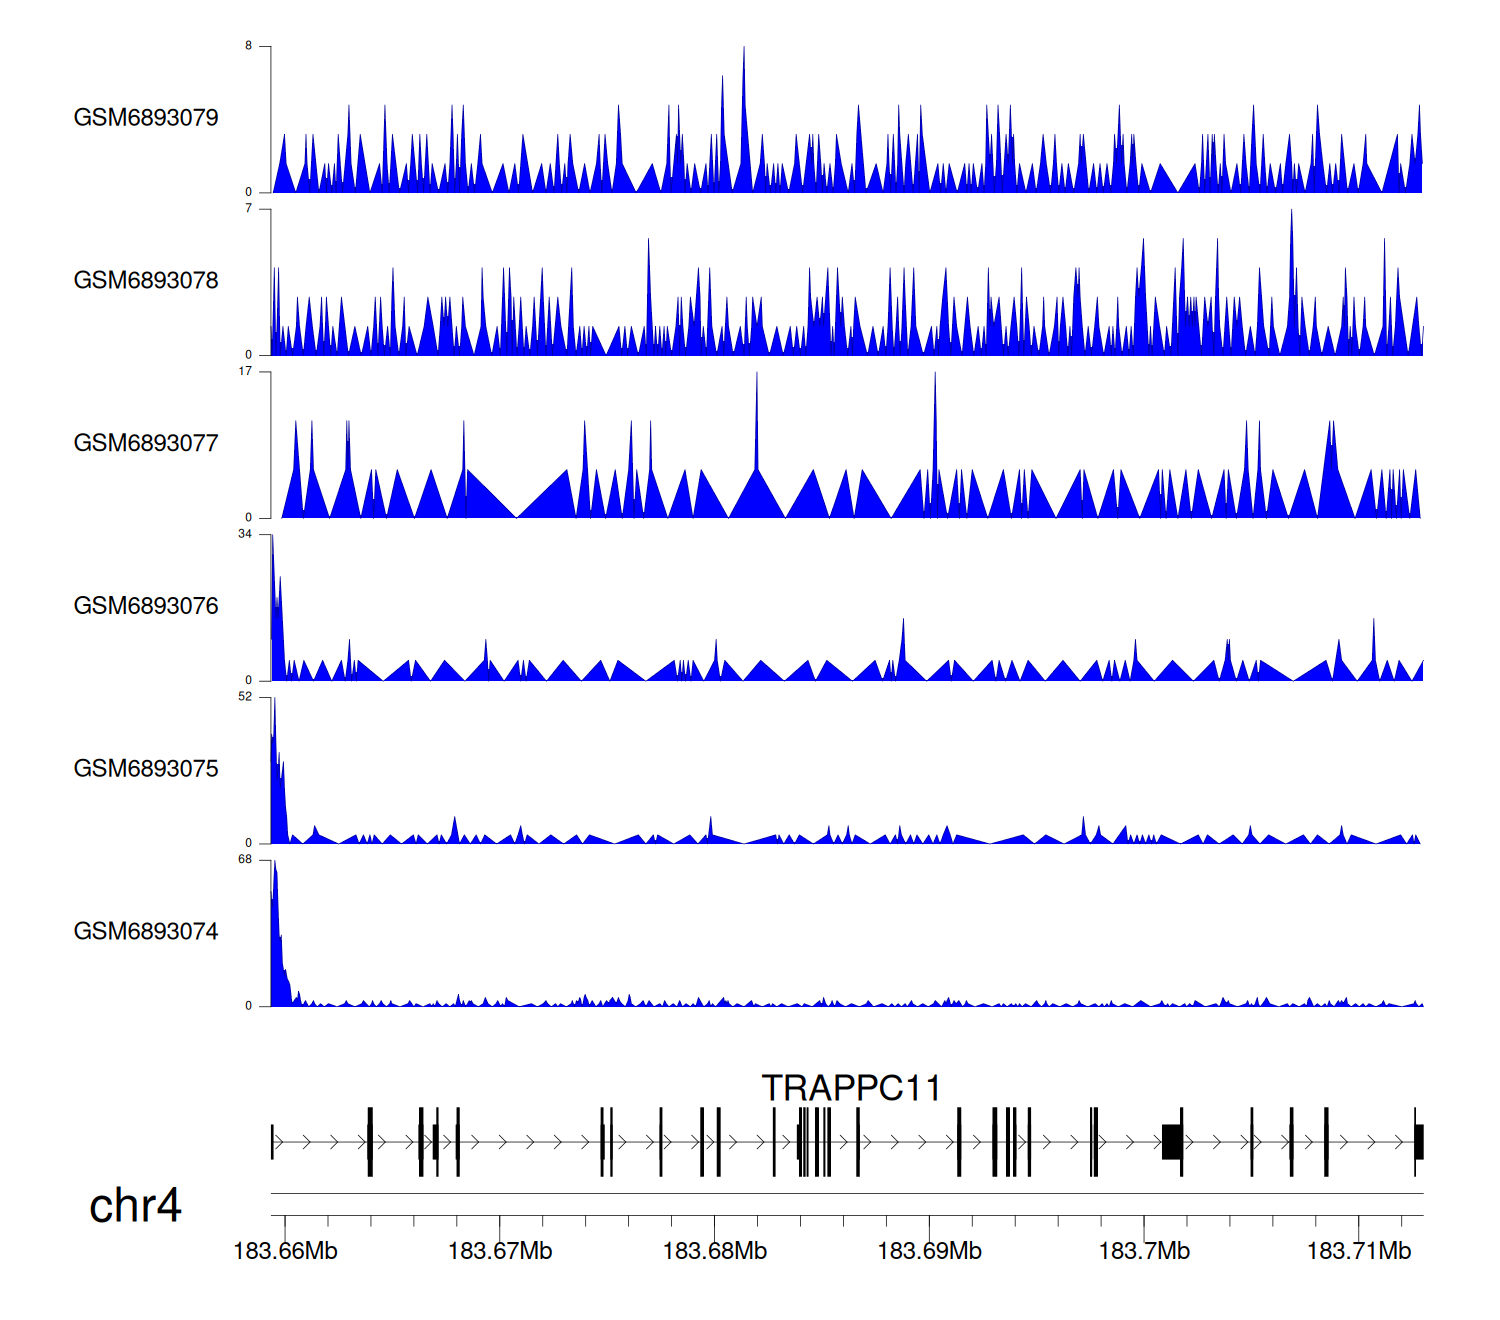The image size is (1500, 1320).
Task: Click the y-axis maximum value 17
Action: 245,371
